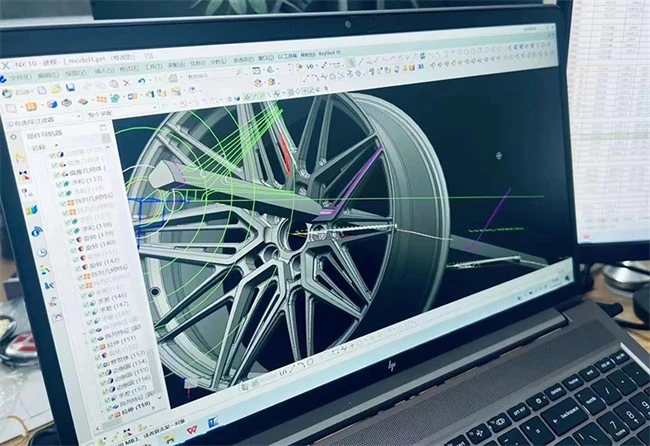Open the Undo history dropdown arrow
The image size is (650, 446).
pos(149,81)
